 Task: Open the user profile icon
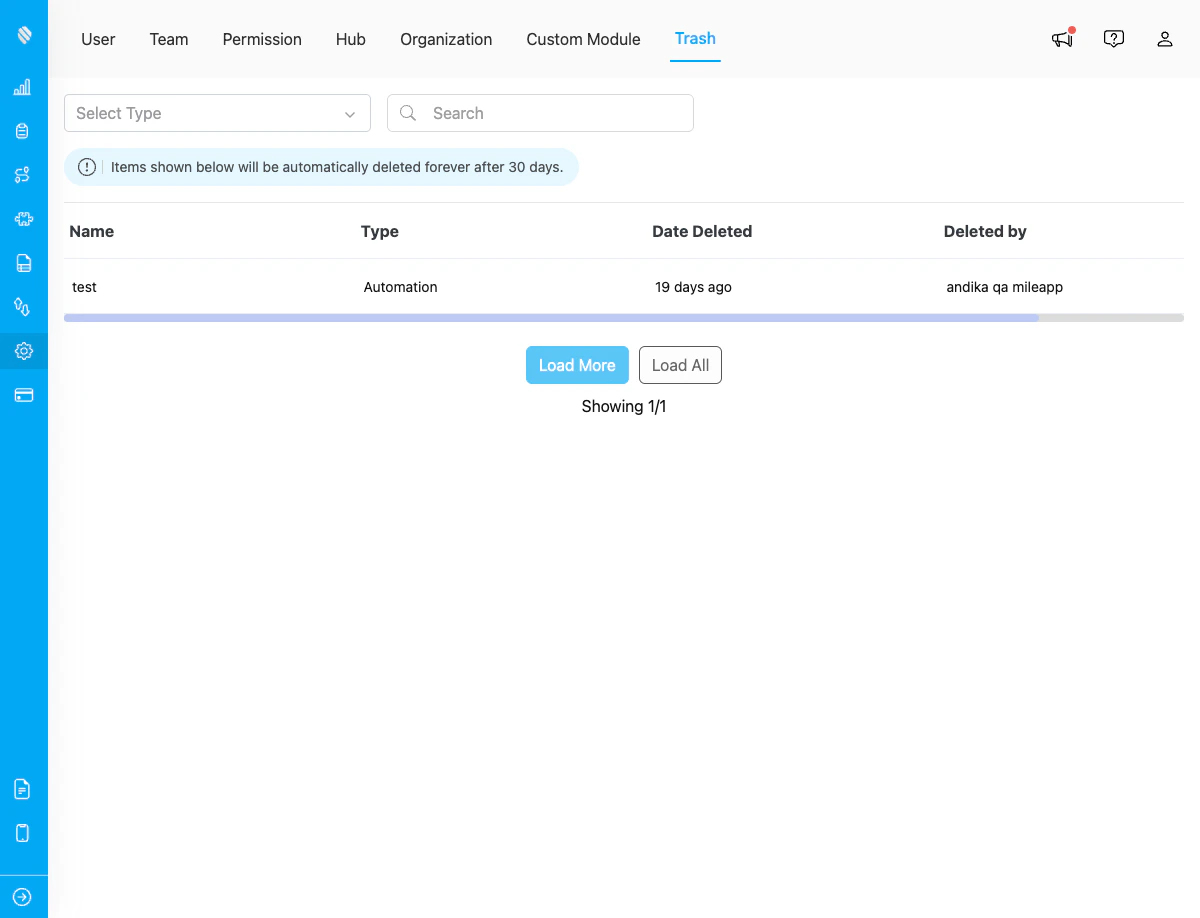(x=1165, y=39)
